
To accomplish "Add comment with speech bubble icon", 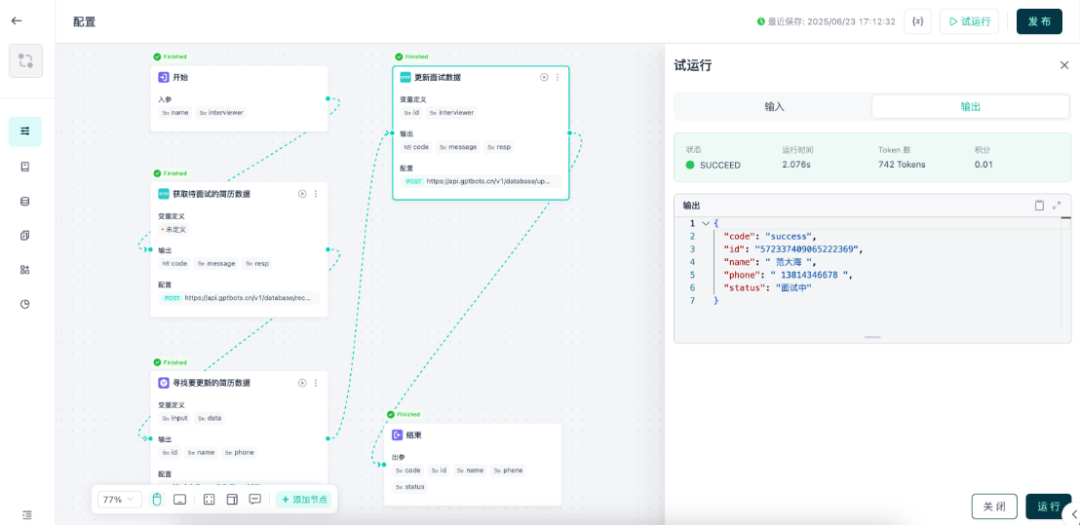I will [x=255, y=500].
